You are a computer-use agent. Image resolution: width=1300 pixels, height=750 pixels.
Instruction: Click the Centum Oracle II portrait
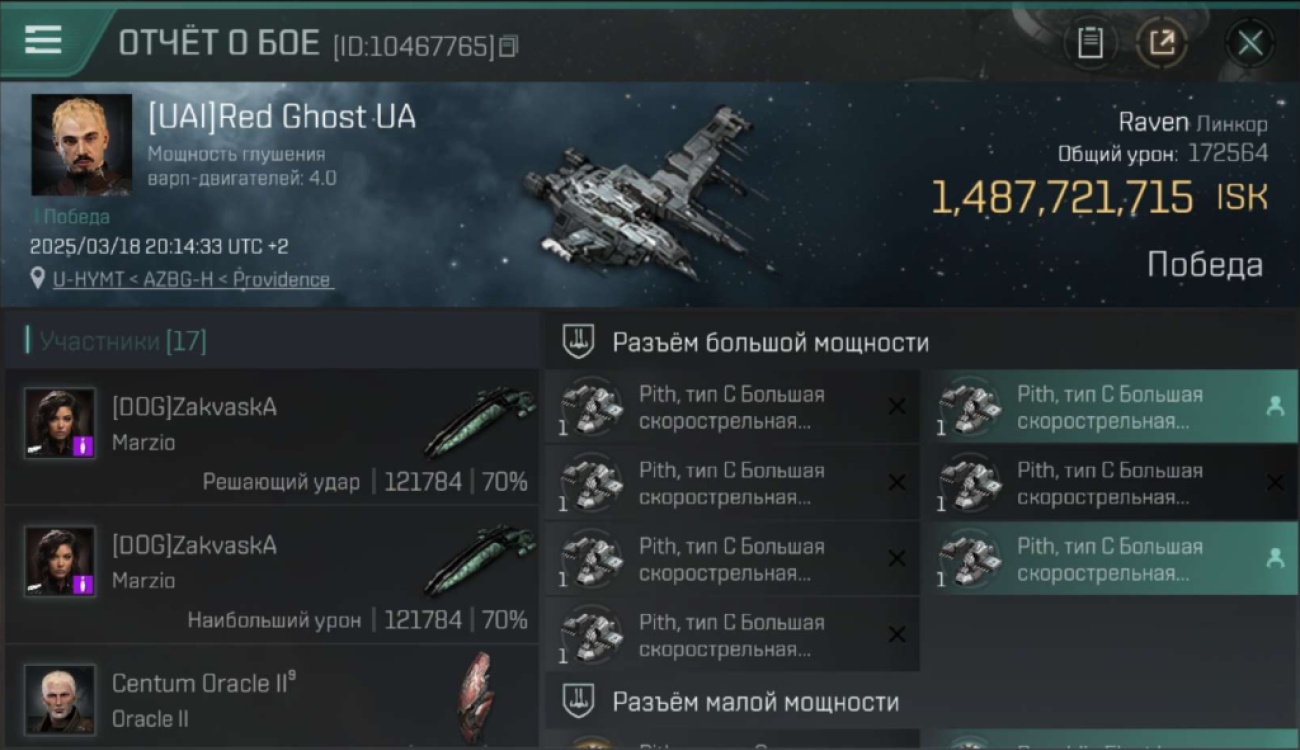(x=60, y=699)
